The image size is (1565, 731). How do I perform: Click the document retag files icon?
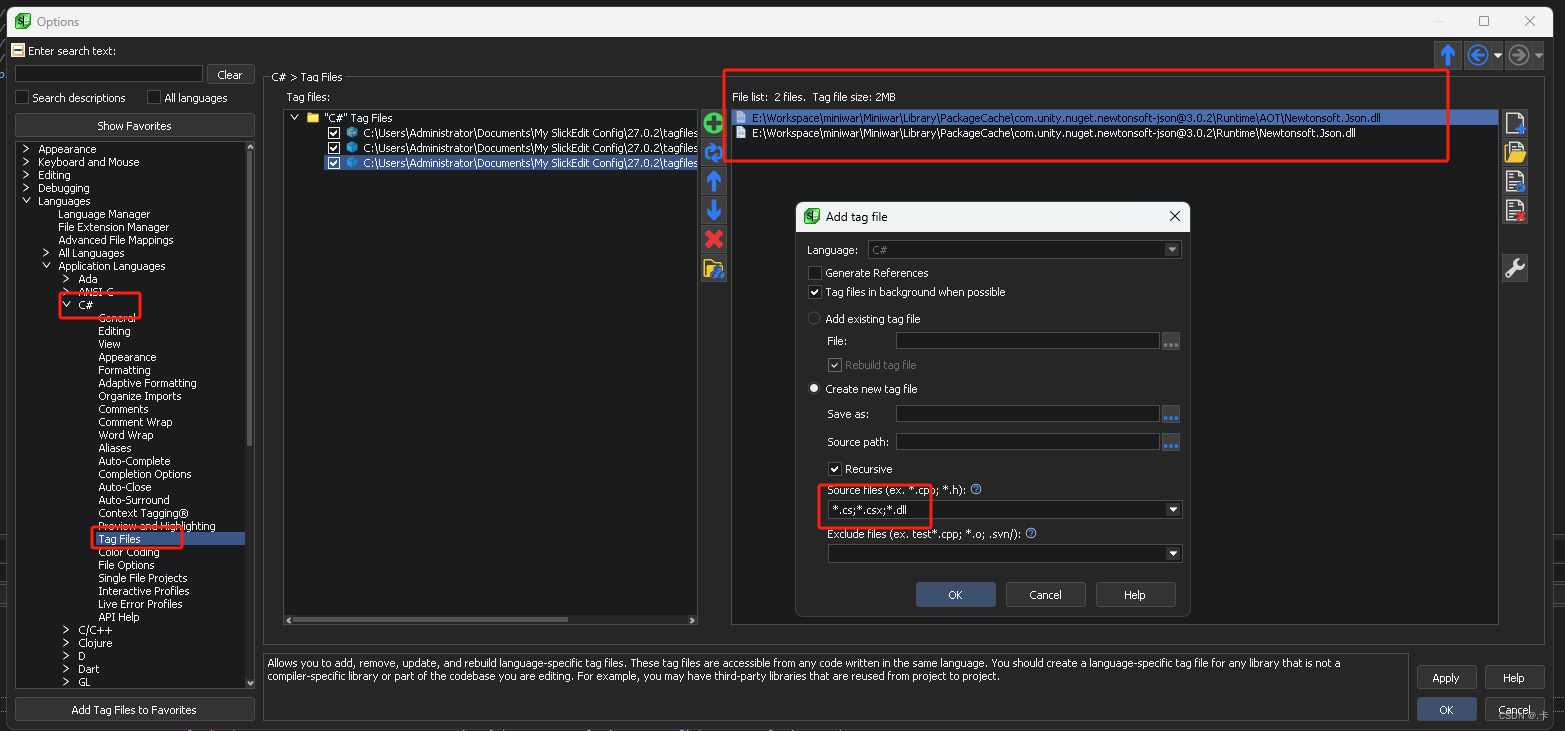tap(1515, 181)
